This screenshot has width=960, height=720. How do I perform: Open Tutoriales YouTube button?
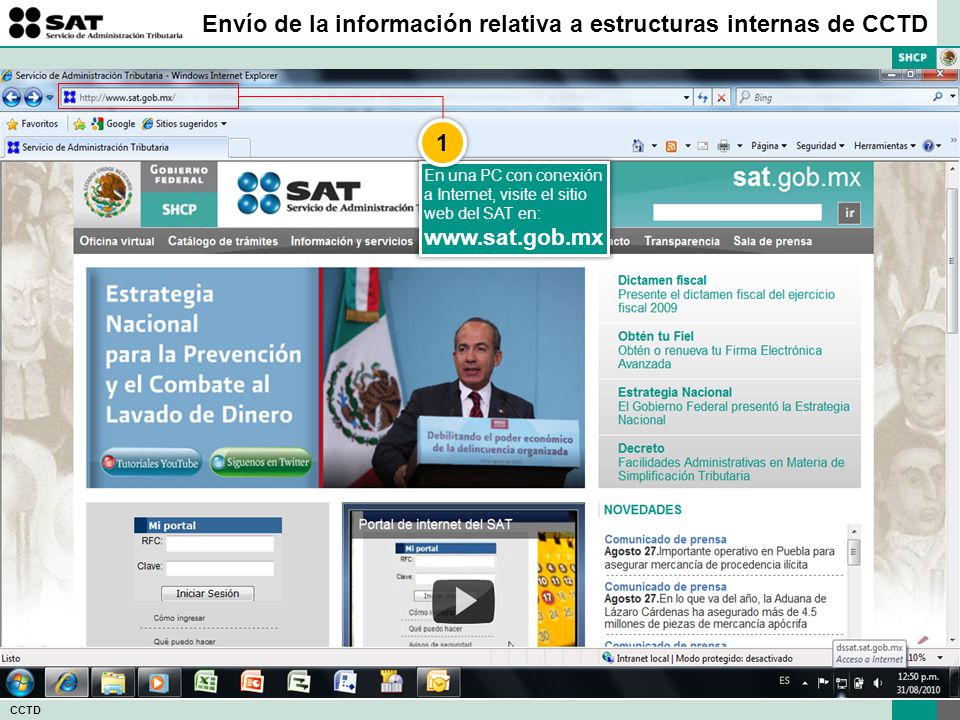tap(151, 463)
